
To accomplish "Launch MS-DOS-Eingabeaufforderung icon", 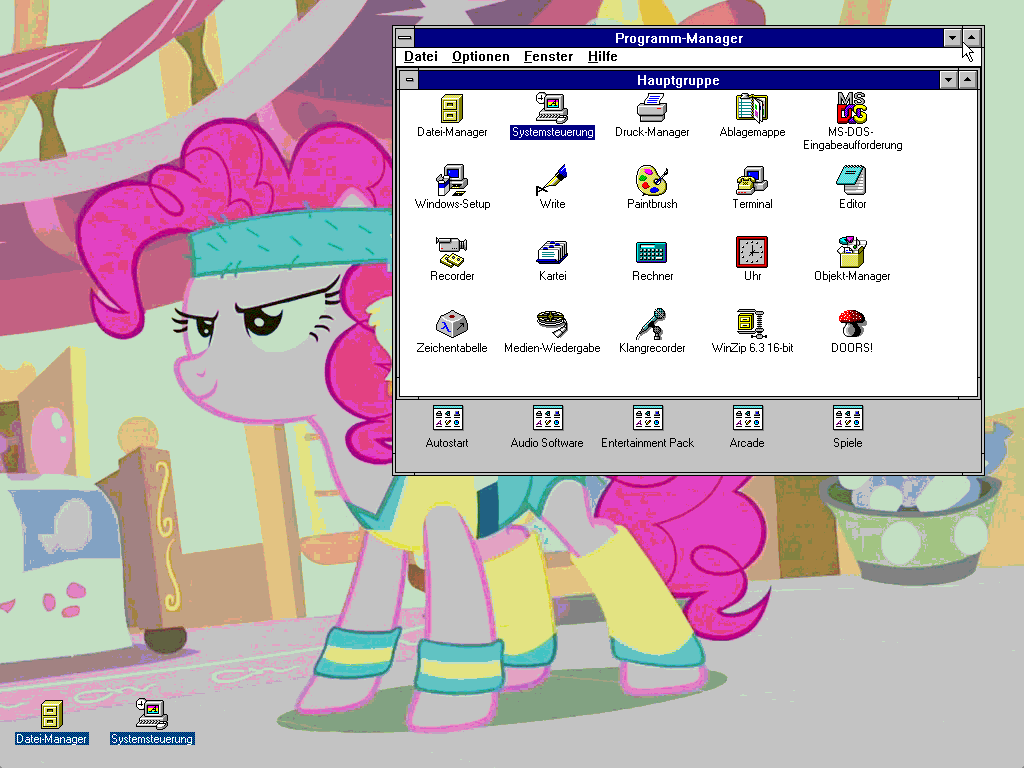I will pyautogui.click(x=852, y=108).
